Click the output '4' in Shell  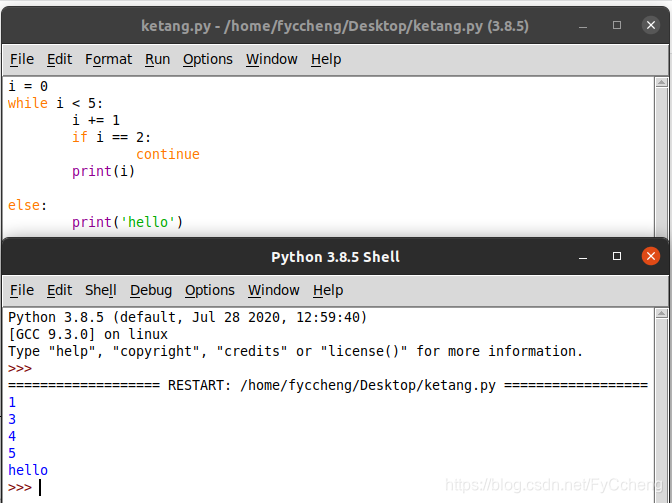pyautogui.click(x=12, y=436)
